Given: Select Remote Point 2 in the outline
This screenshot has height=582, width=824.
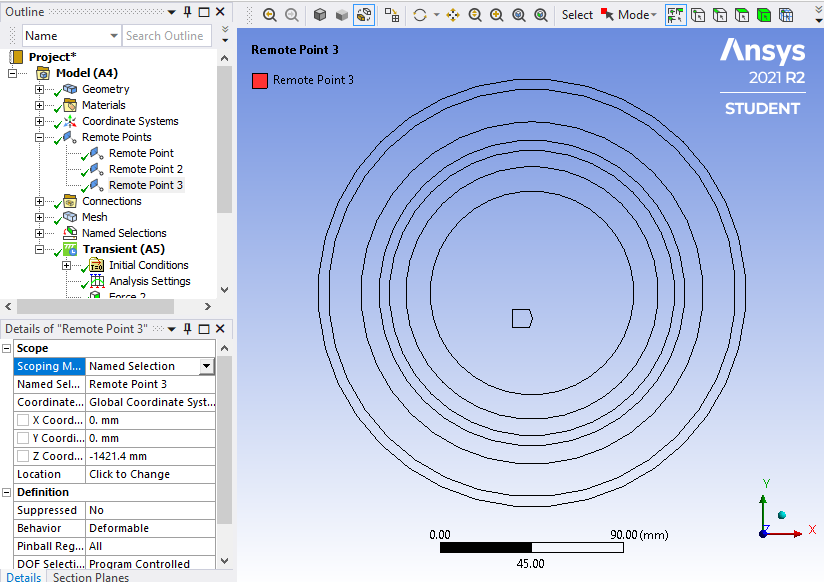Looking at the screenshot, I should 145,169.
